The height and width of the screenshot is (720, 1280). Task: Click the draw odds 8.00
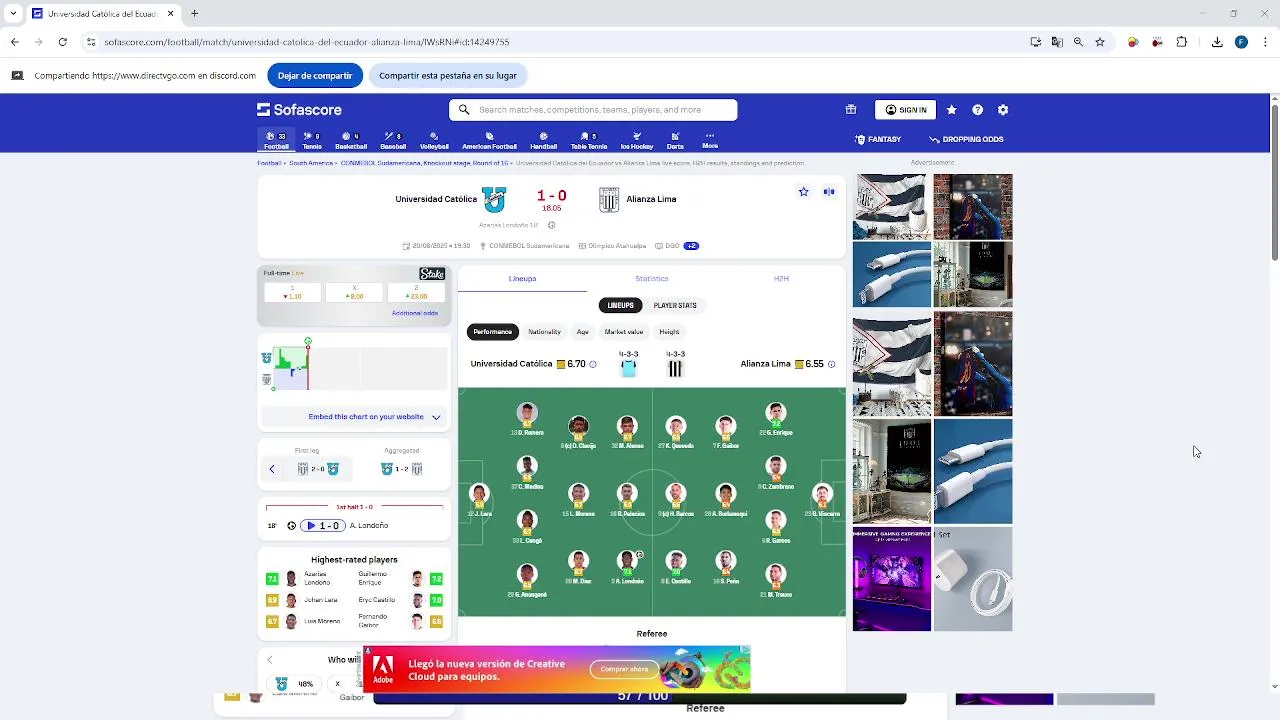tap(354, 292)
